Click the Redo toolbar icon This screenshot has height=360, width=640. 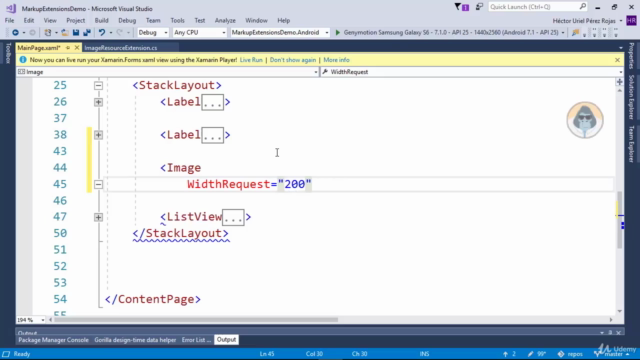[120, 33]
